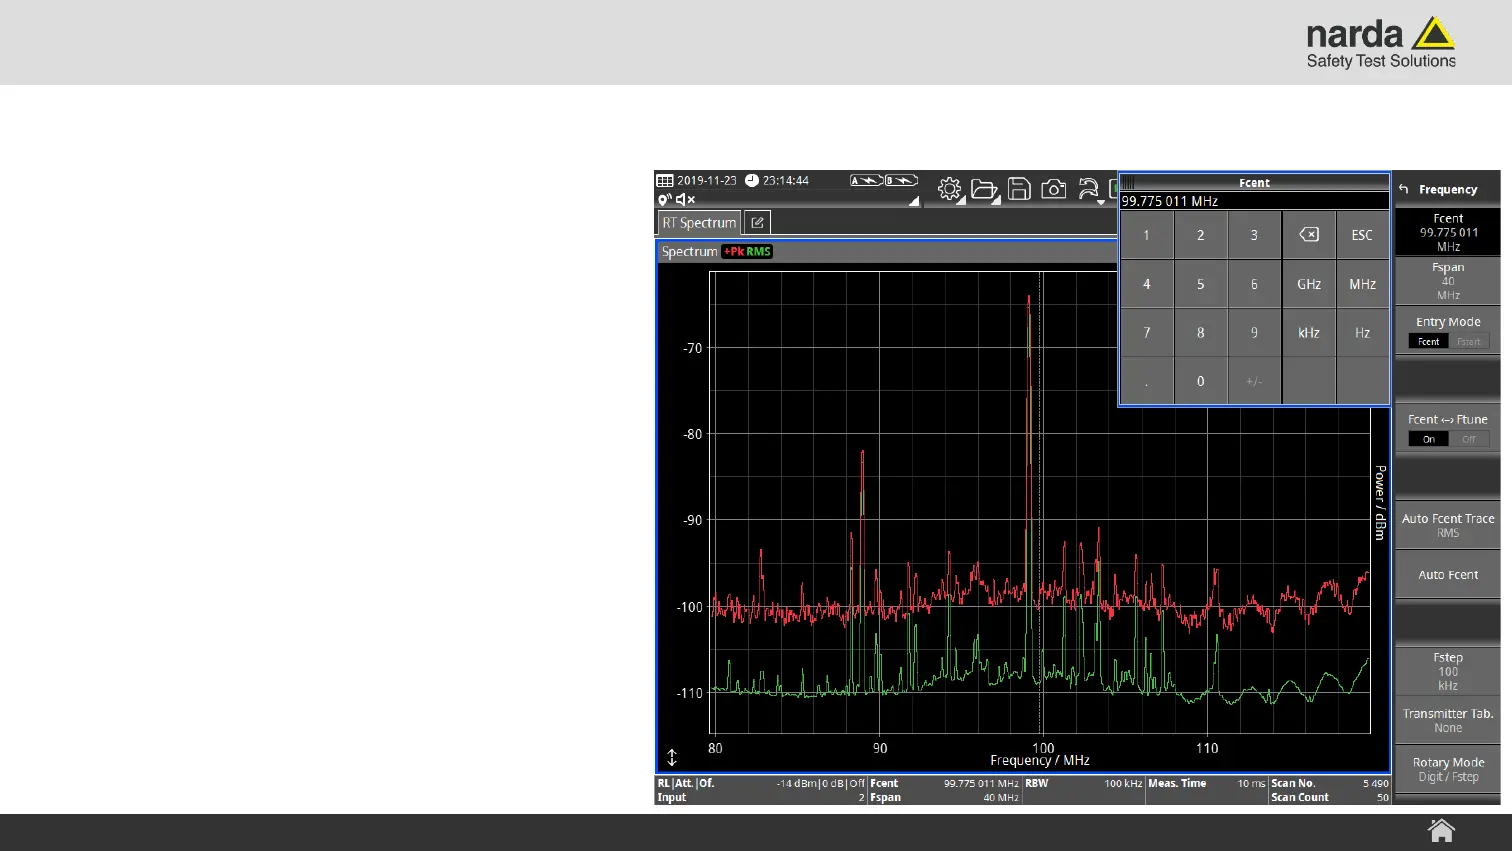Click the curved arrows undo/redo icon
This screenshot has height=851, width=1512.
(x=1088, y=189)
